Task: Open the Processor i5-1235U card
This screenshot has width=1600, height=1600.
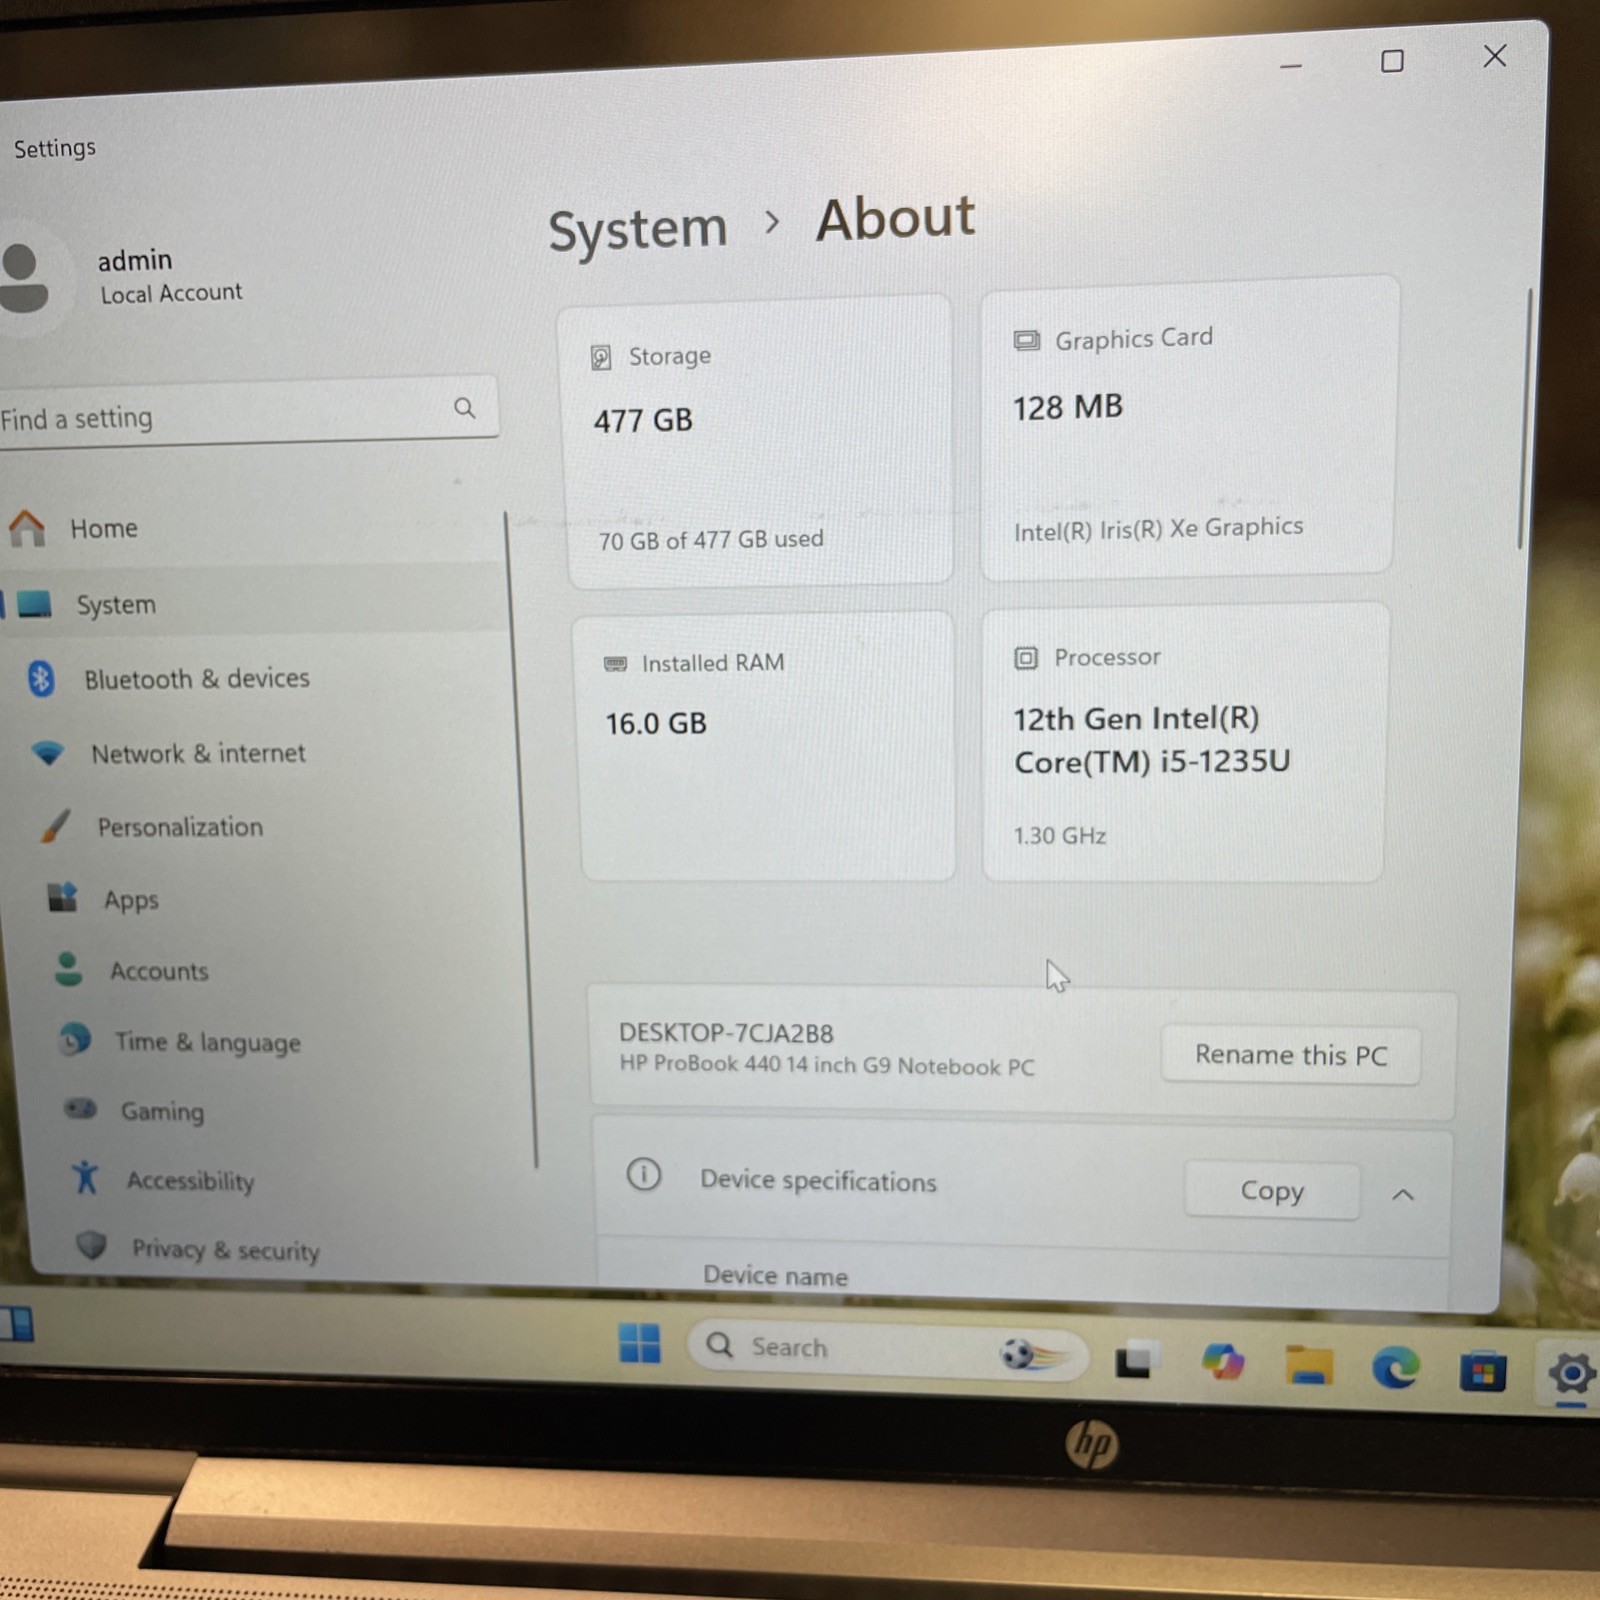Action: [1185, 742]
